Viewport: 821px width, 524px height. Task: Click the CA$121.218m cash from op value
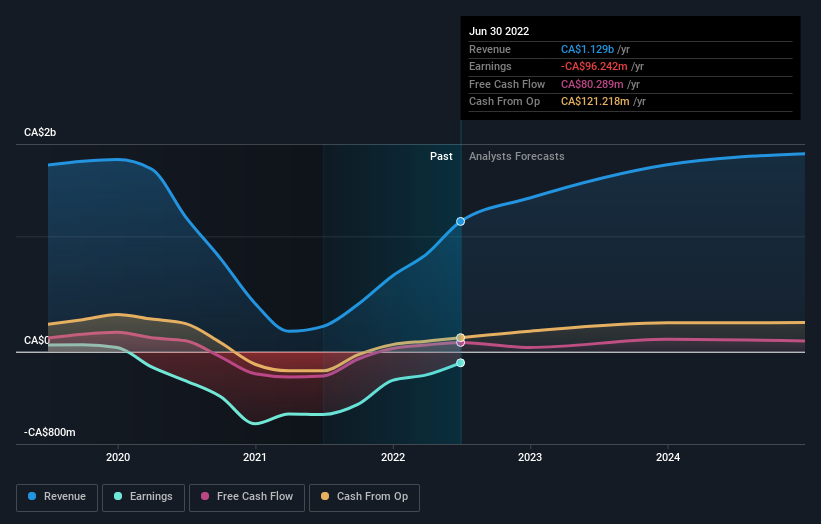point(595,102)
